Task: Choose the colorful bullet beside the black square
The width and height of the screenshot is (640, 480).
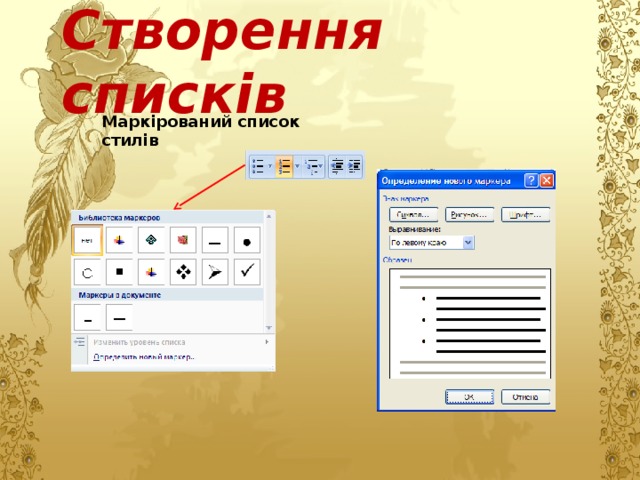Action: pos(151,272)
